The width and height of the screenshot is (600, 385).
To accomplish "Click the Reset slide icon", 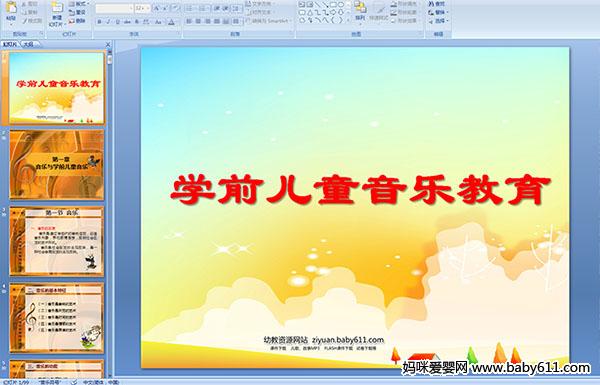I will click(x=77, y=12).
